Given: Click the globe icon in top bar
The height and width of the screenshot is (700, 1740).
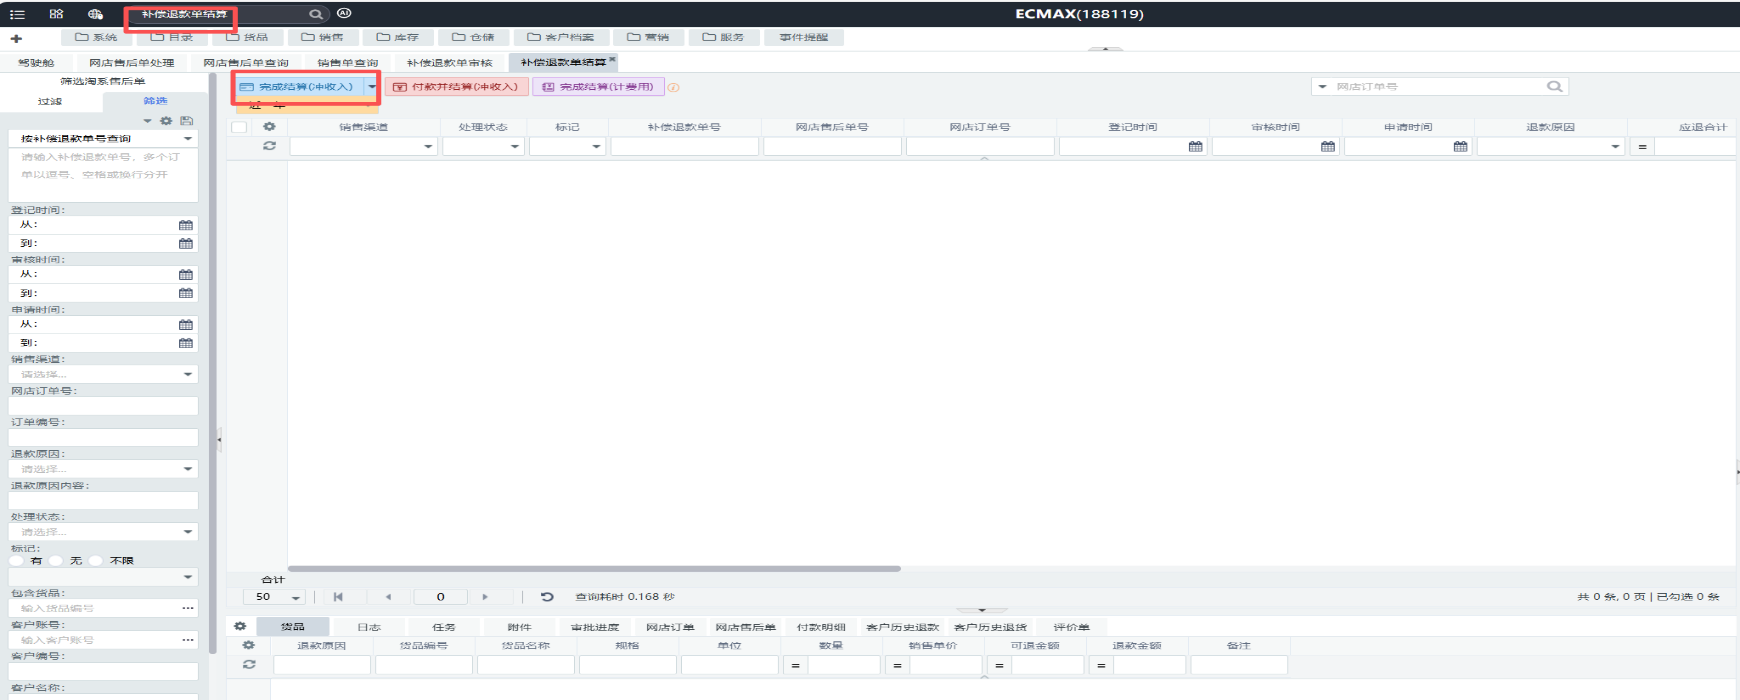Looking at the screenshot, I should coord(95,14).
